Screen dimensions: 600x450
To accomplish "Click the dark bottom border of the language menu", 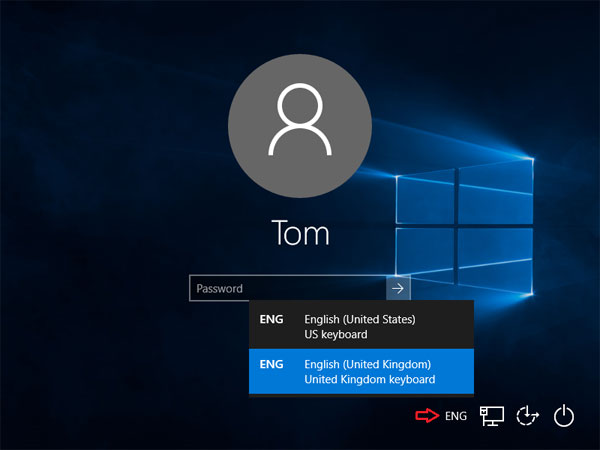I will point(360,395).
